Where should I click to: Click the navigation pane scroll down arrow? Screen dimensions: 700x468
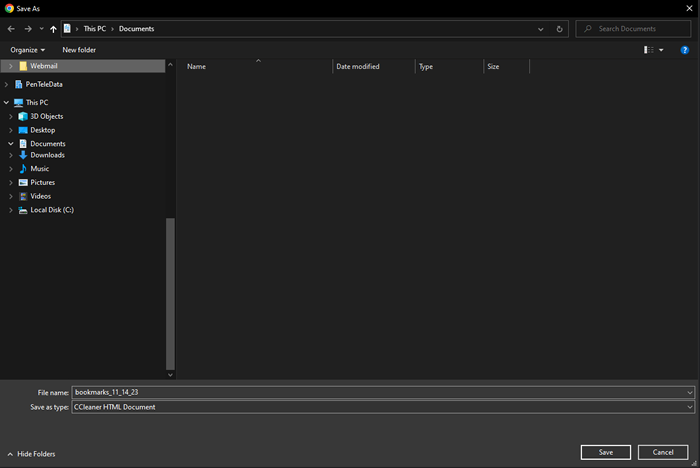coord(170,375)
